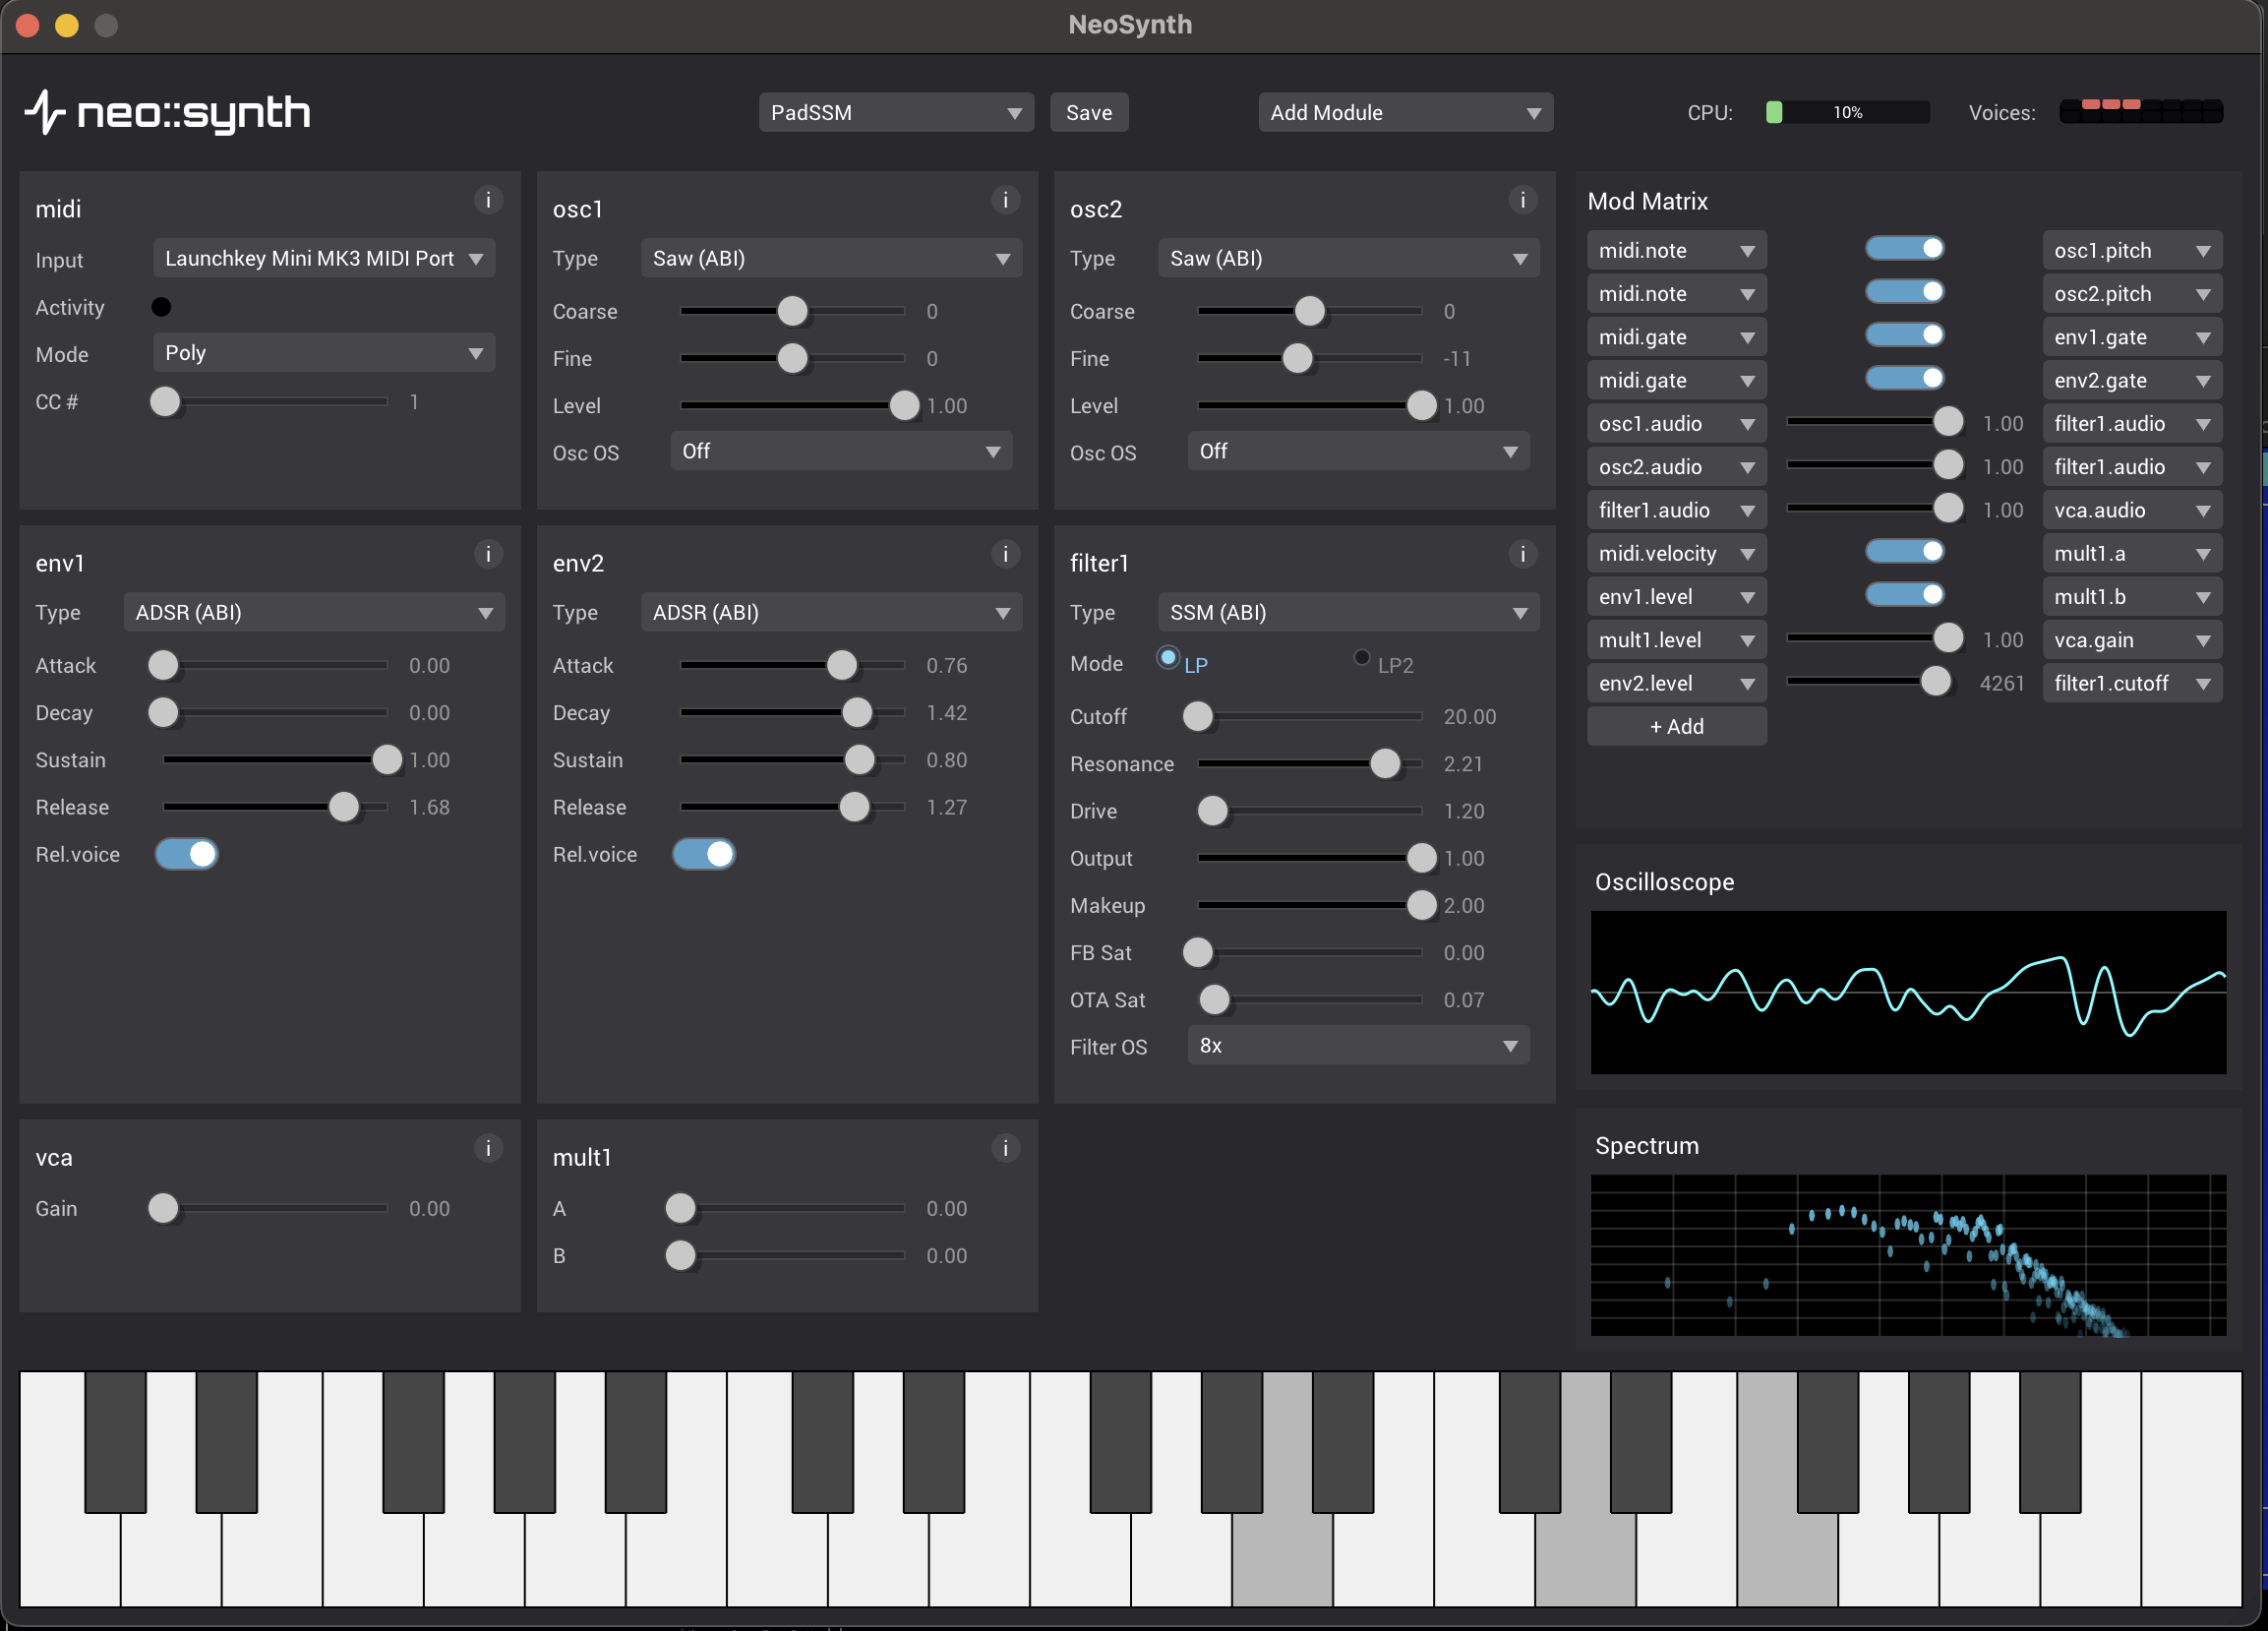Select the LP2 filter mode
Screen dimensions: 2268x1631
tap(1361, 658)
